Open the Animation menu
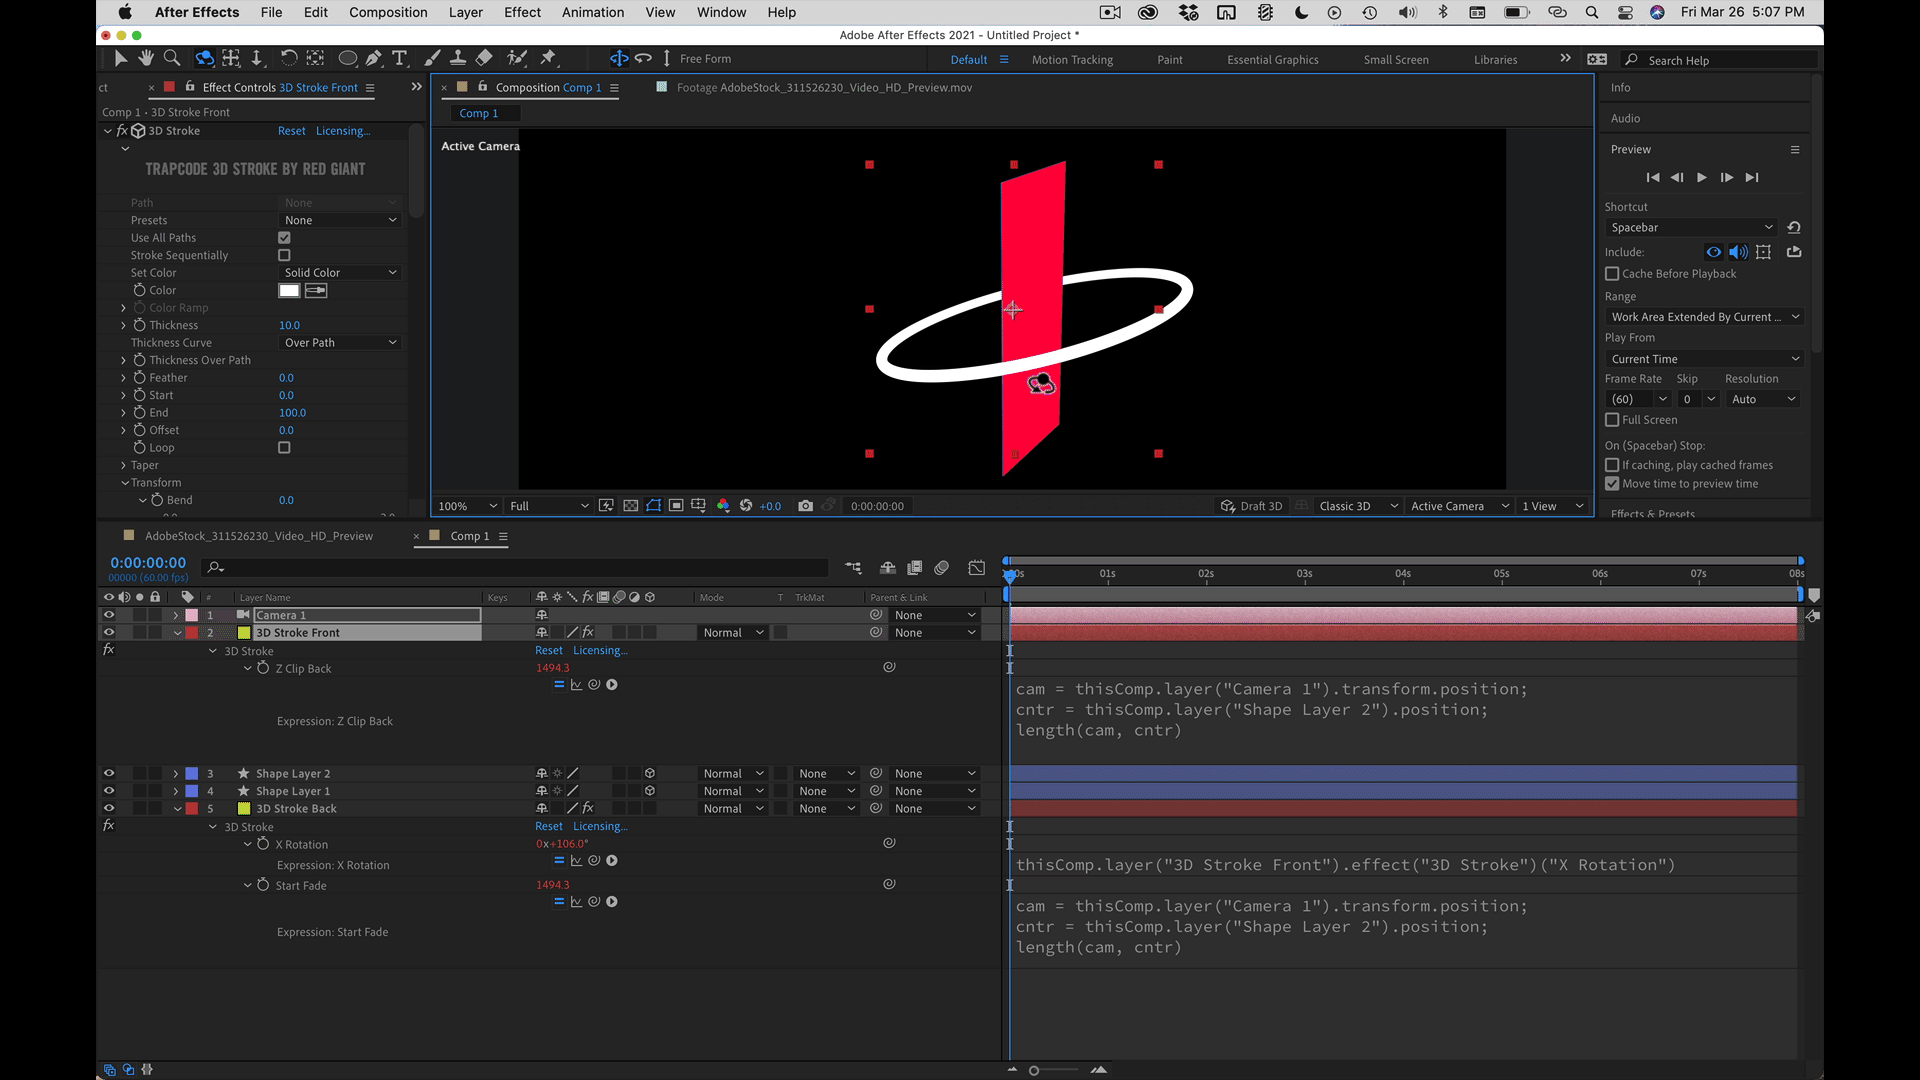The image size is (1920, 1080). click(x=592, y=12)
